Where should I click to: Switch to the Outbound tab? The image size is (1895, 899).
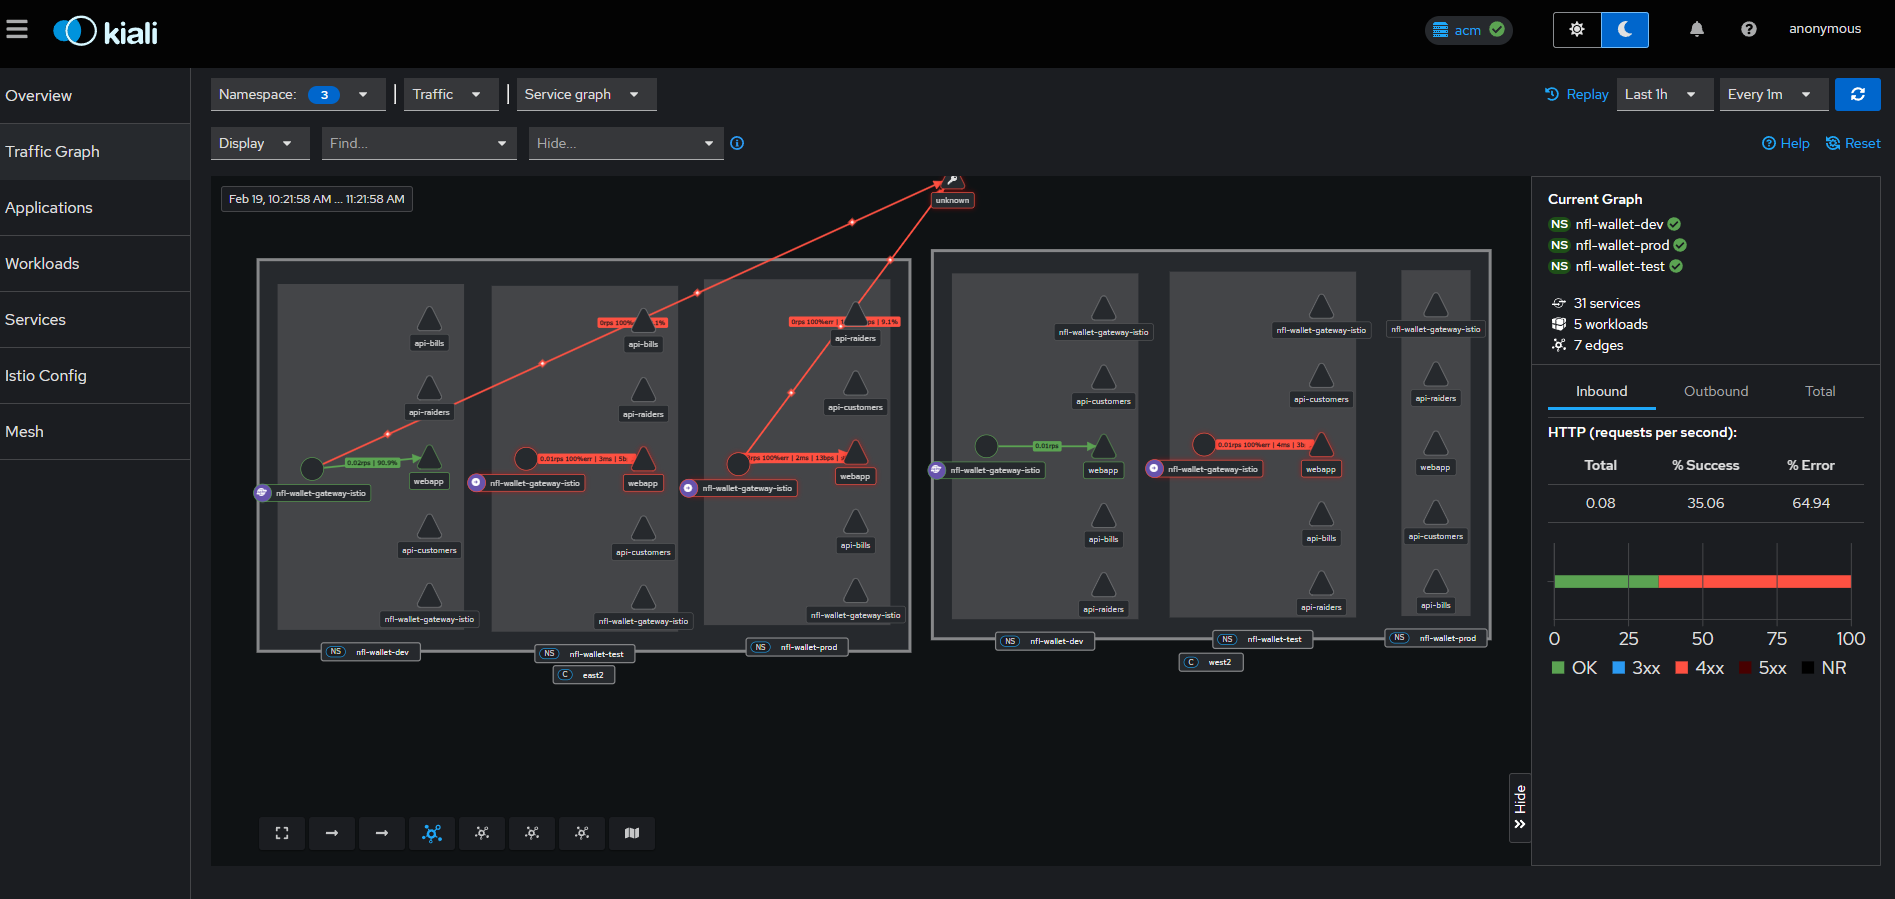click(1716, 391)
